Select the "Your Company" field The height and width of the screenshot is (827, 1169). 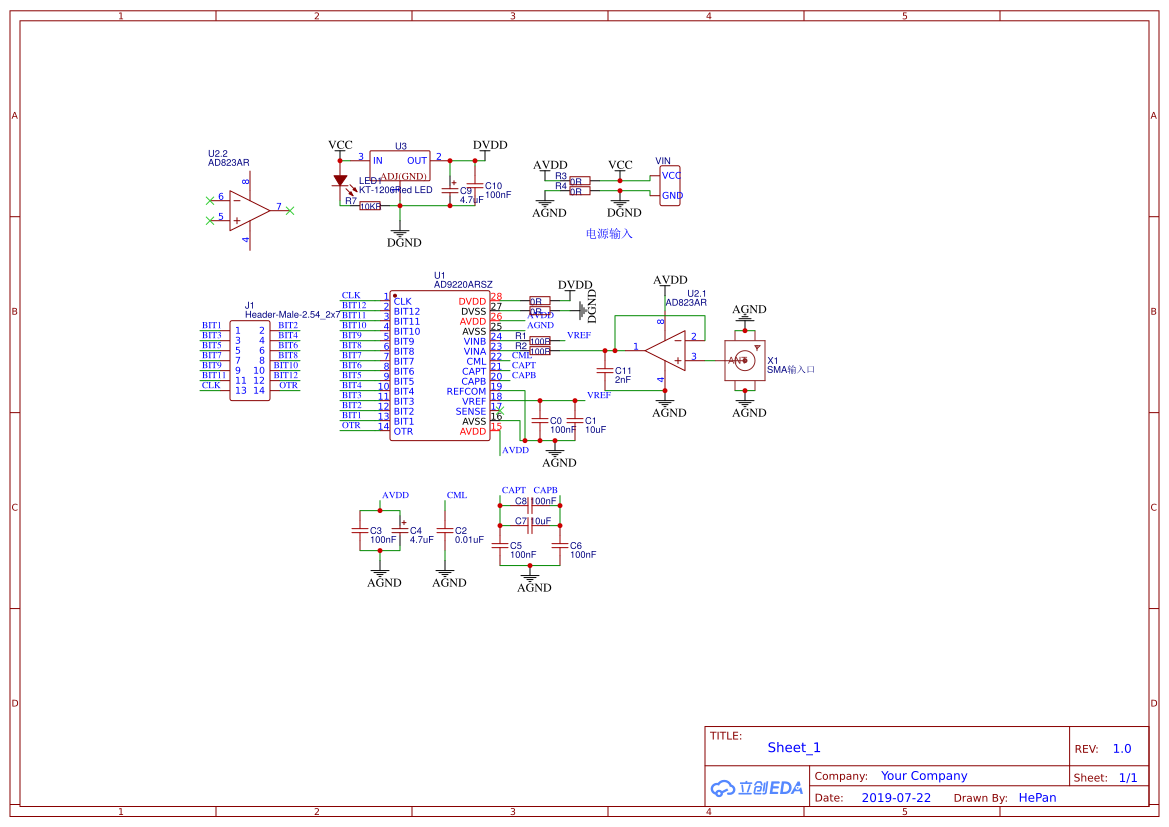[924, 776]
